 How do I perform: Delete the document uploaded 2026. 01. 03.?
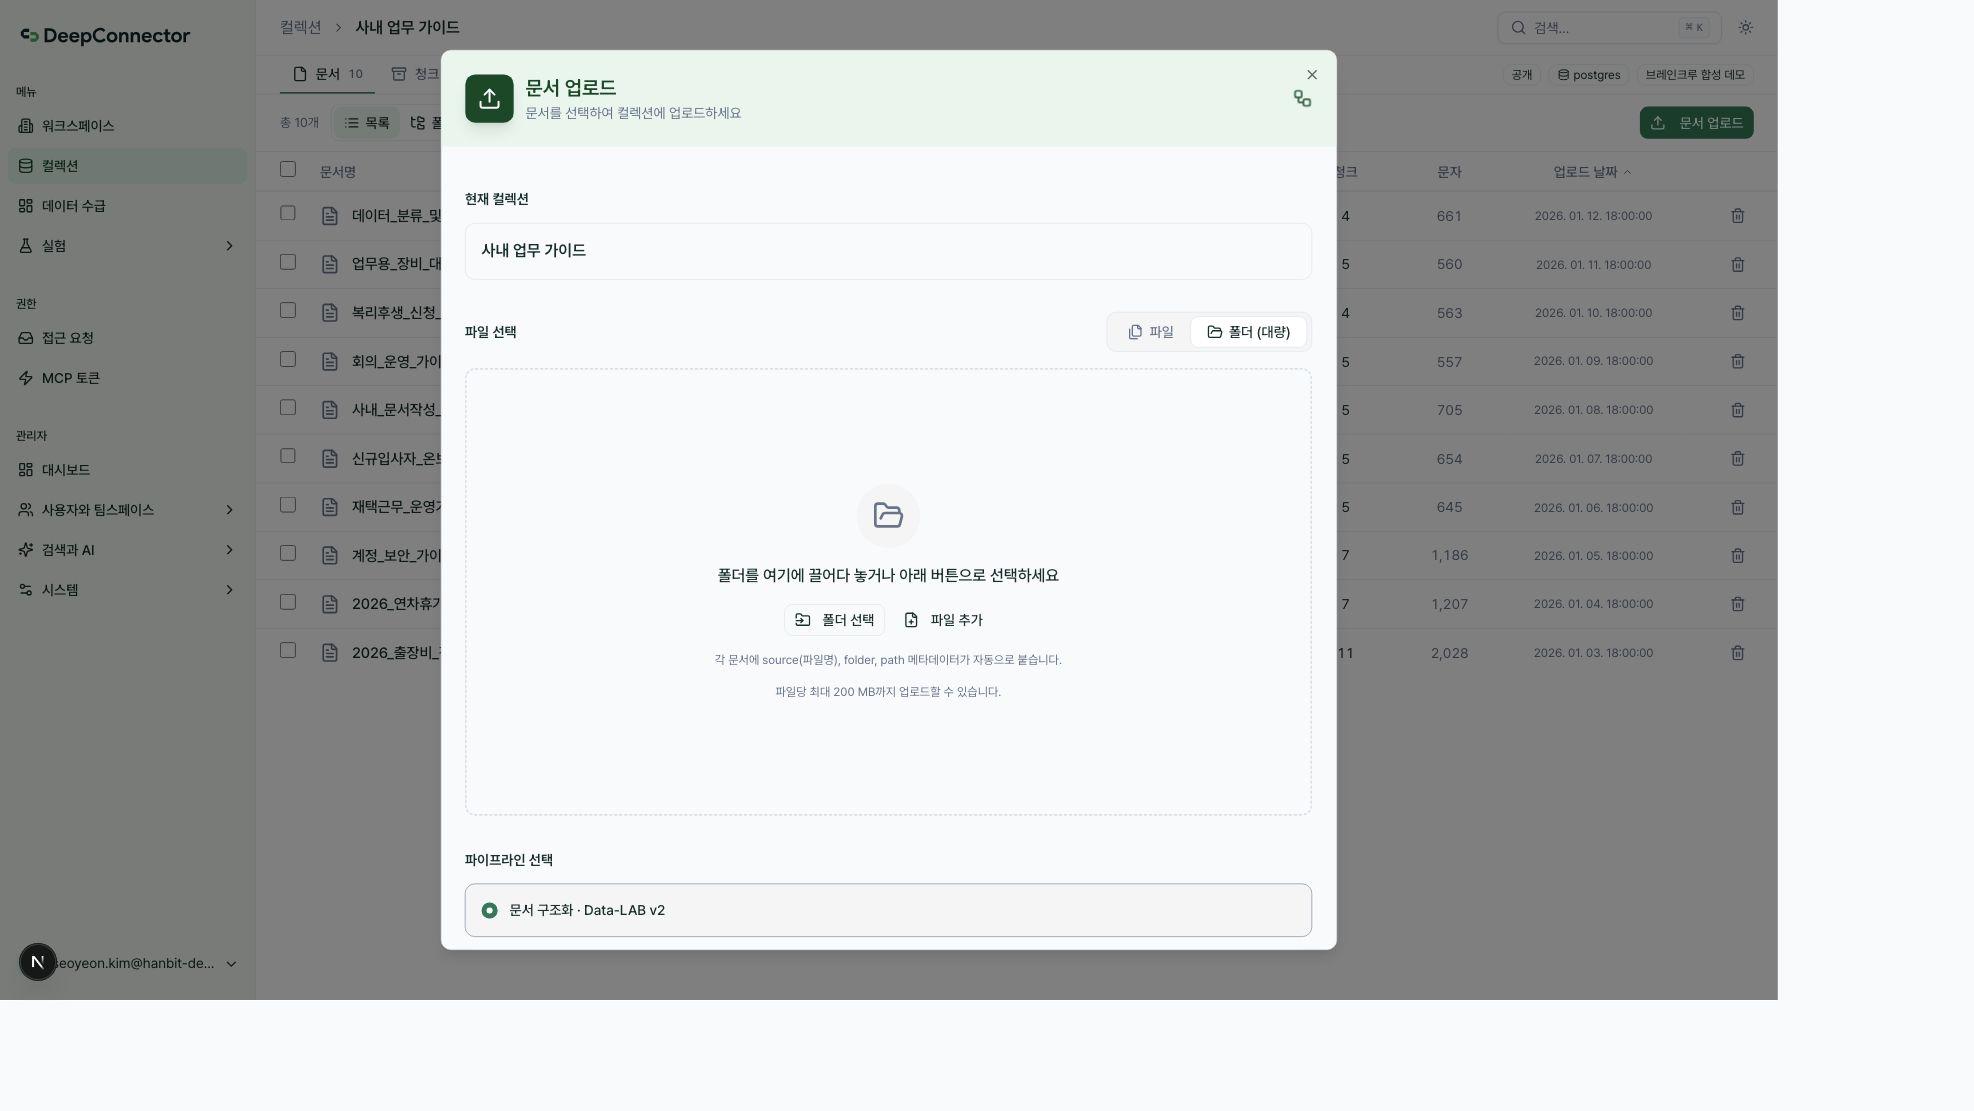point(1737,653)
